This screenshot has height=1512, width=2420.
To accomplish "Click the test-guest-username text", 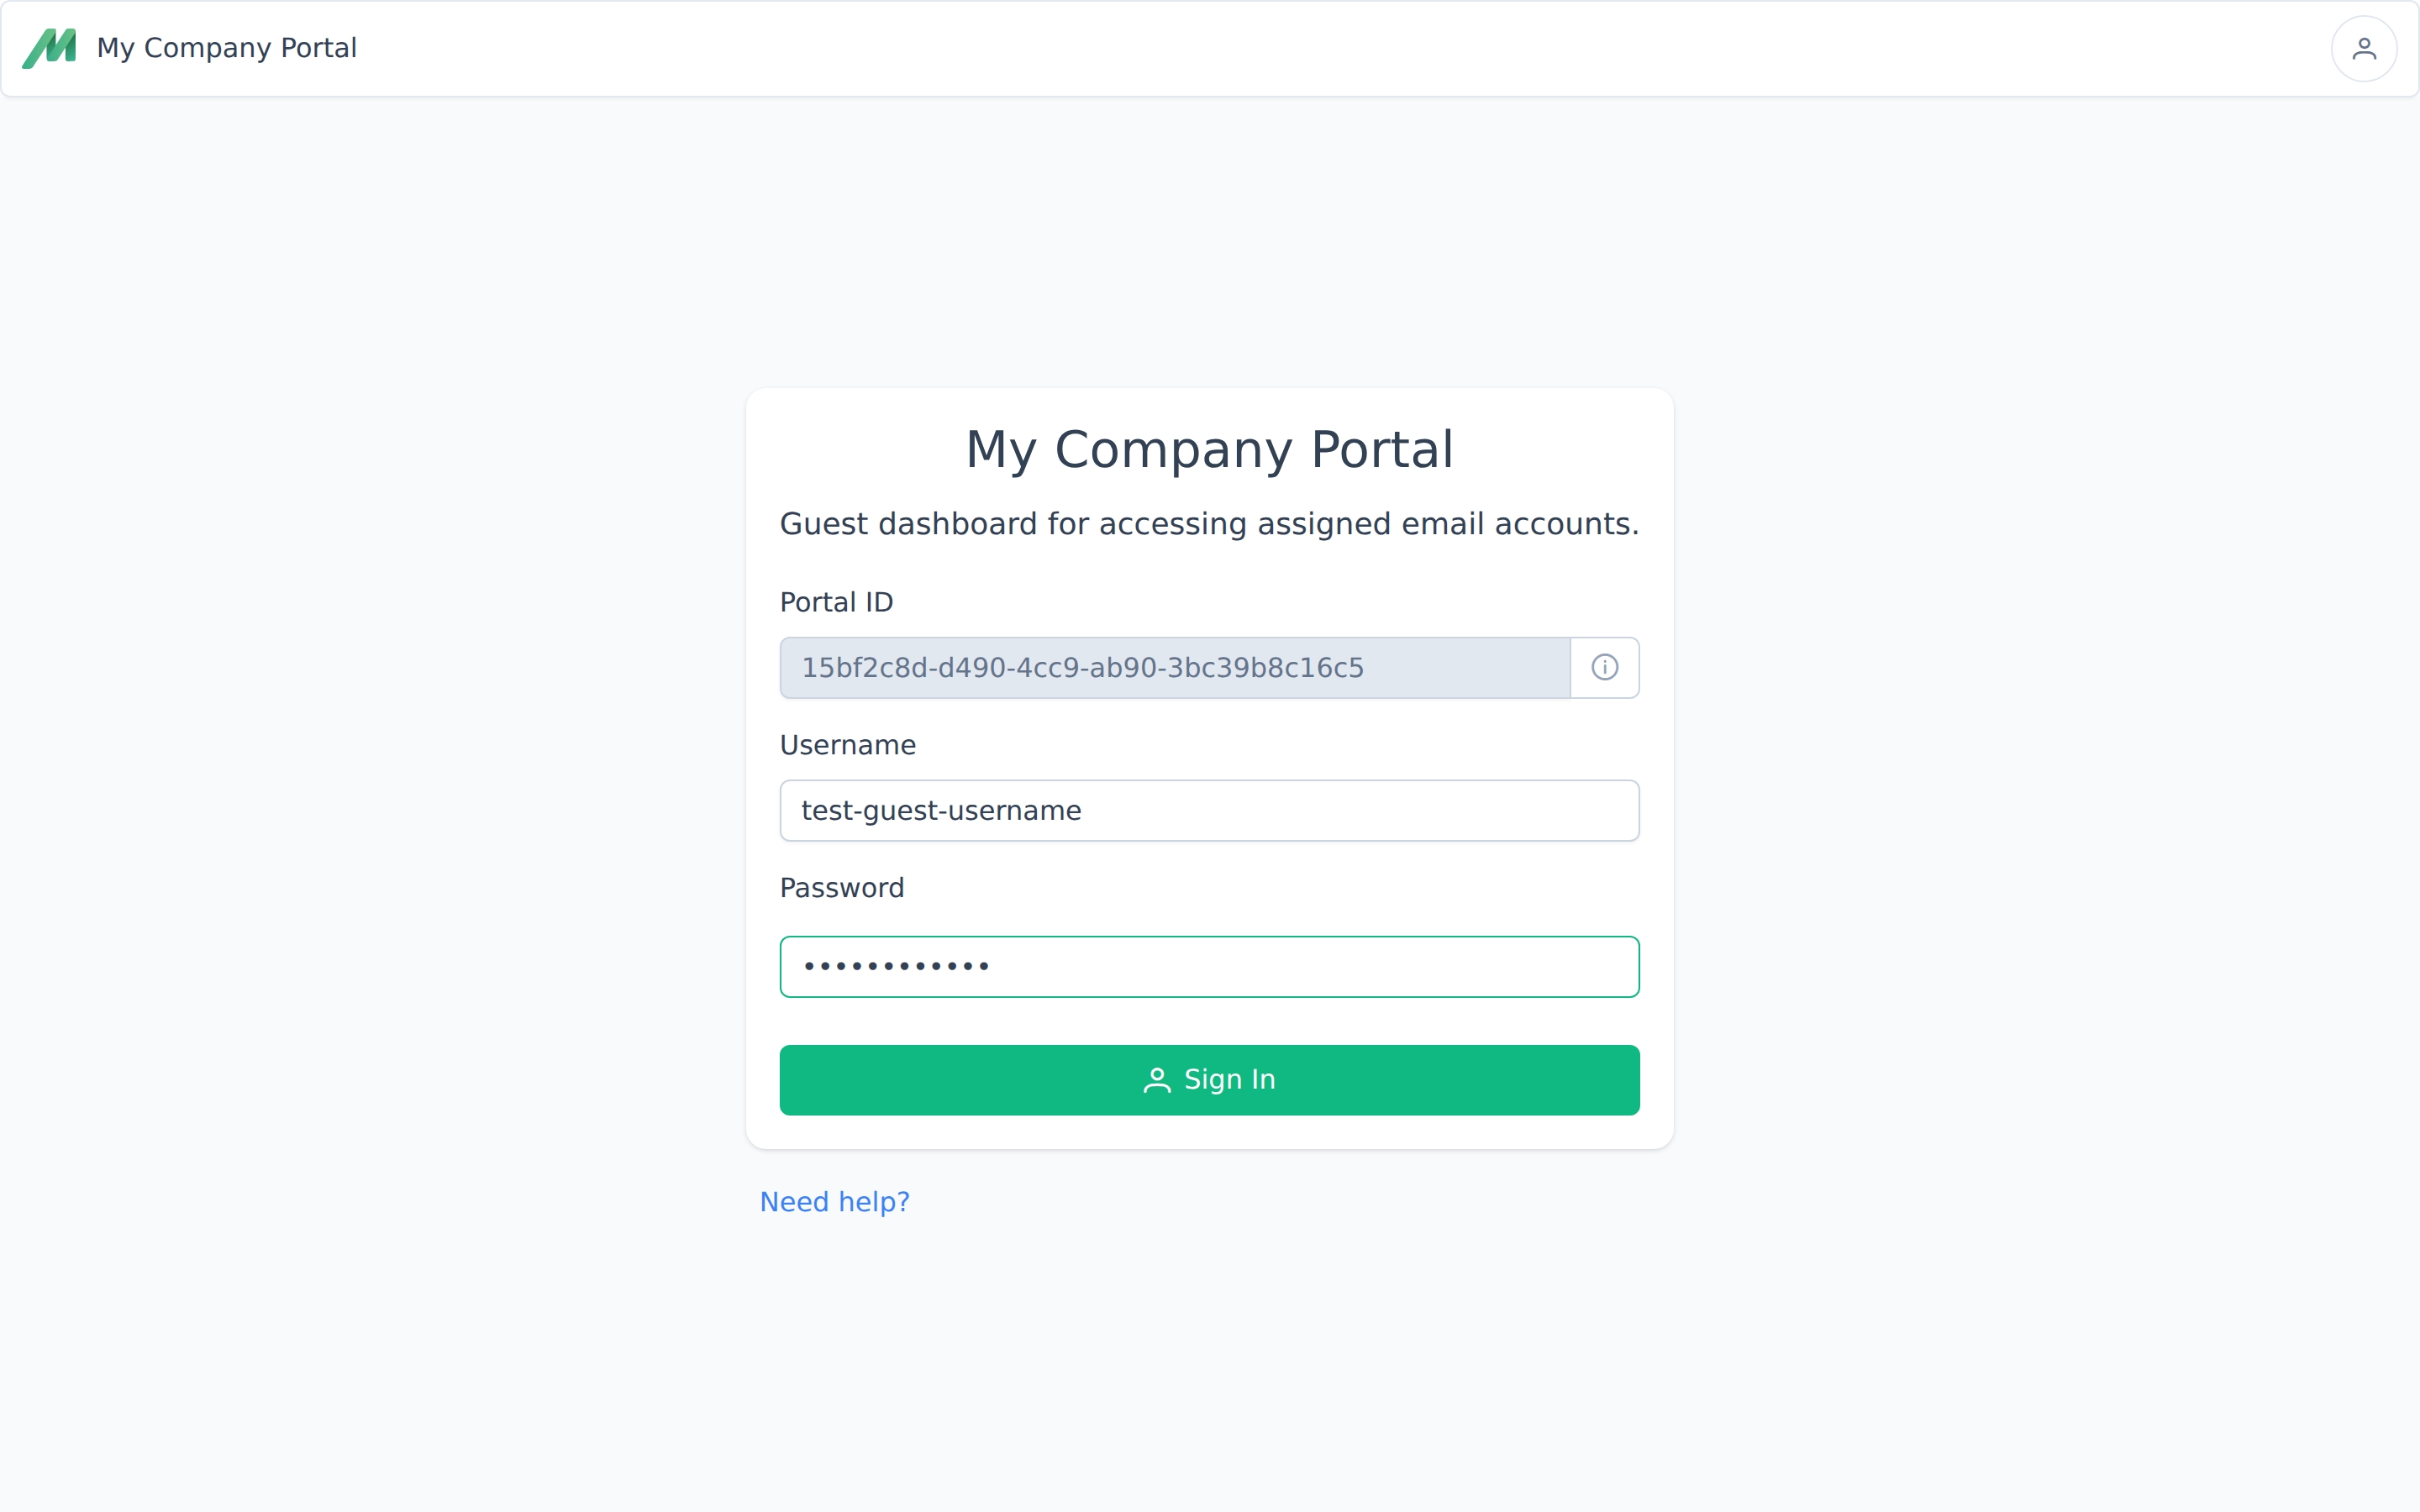I will click(941, 810).
